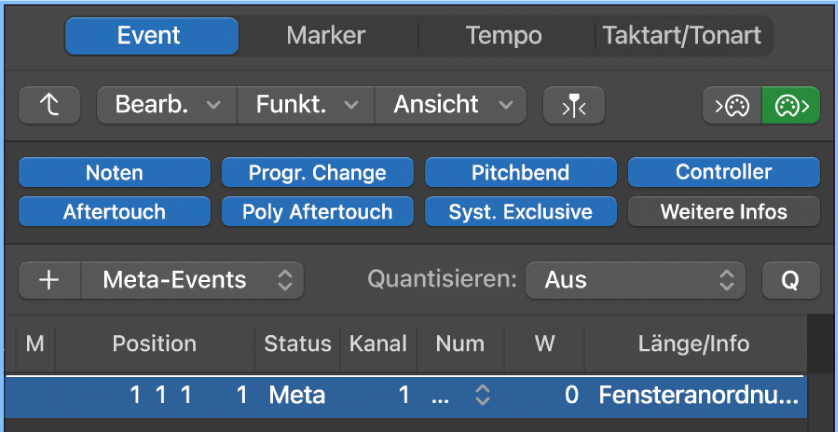Open the Meta-Events type popup
Screen dimensions: 838x434
click(192, 281)
